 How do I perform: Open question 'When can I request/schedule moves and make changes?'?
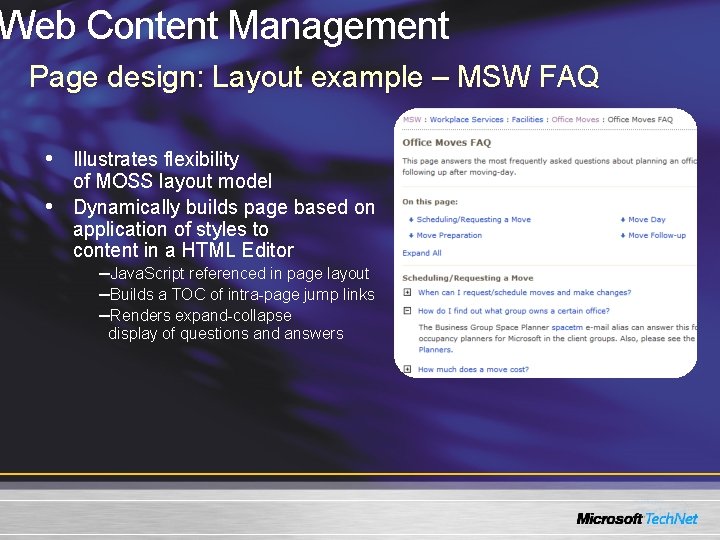coord(524,292)
